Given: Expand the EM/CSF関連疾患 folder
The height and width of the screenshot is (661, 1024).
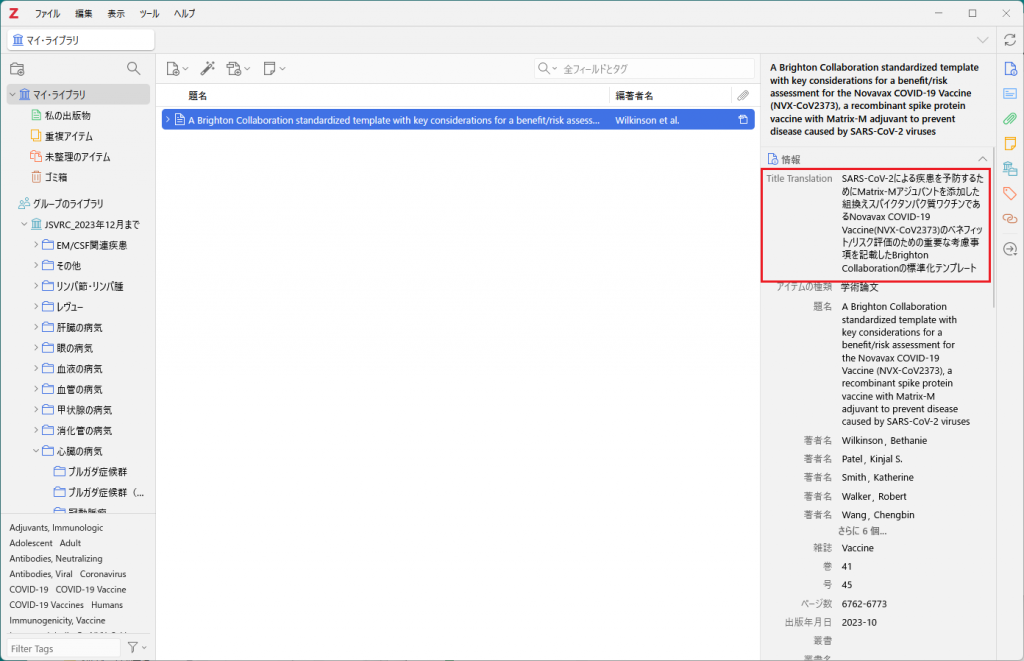Looking at the screenshot, I should [x=36, y=245].
